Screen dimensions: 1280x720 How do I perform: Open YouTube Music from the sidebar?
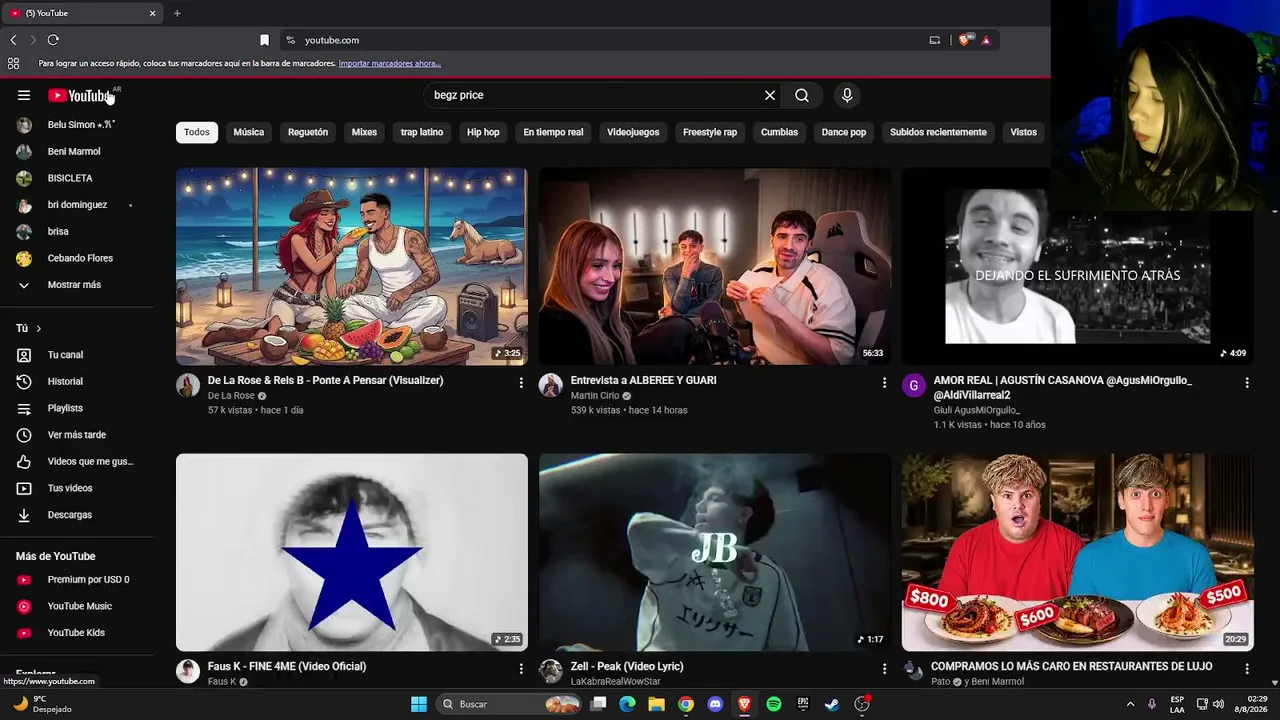(x=78, y=606)
